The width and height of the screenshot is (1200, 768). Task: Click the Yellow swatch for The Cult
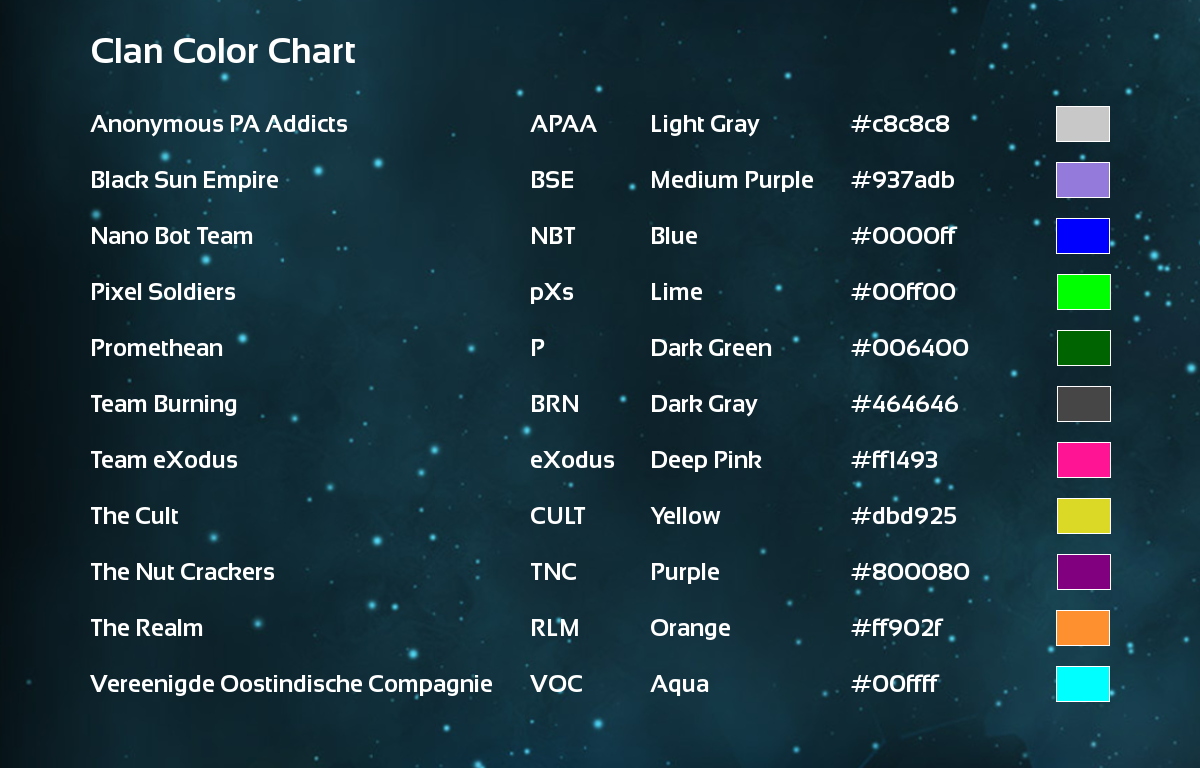click(x=1083, y=516)
